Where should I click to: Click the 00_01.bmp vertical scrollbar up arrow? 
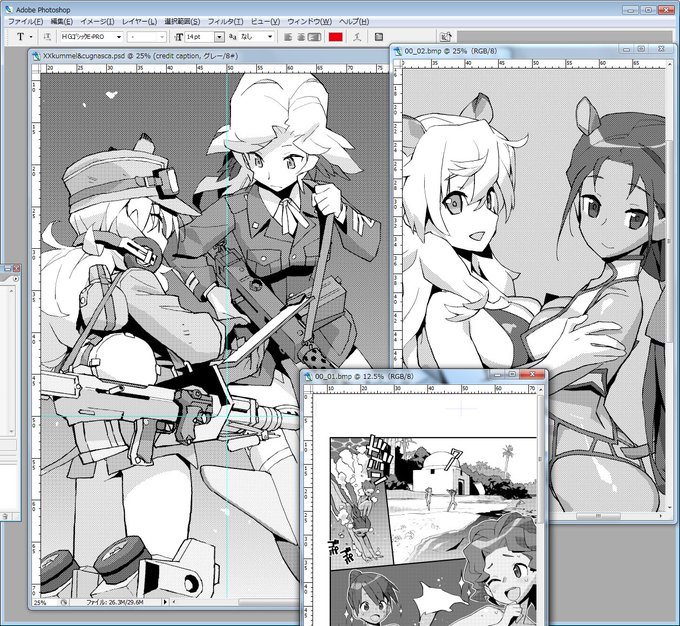(540, 390)
